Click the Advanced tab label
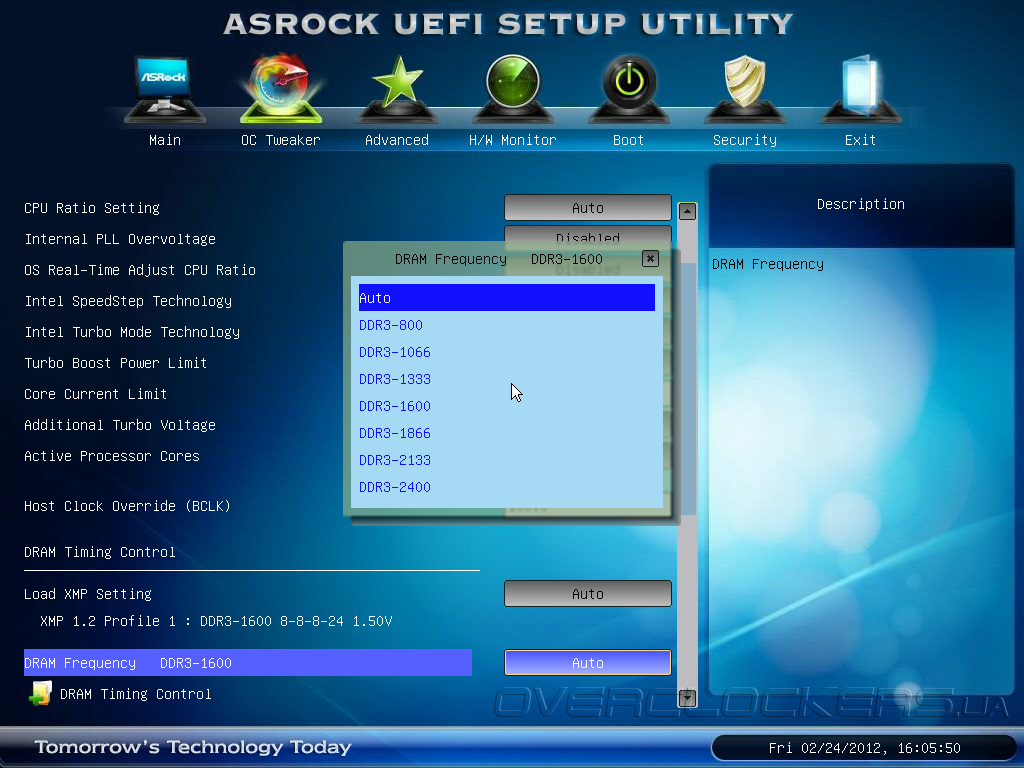This screenshot has width=1024, height=768. point(397,140)
